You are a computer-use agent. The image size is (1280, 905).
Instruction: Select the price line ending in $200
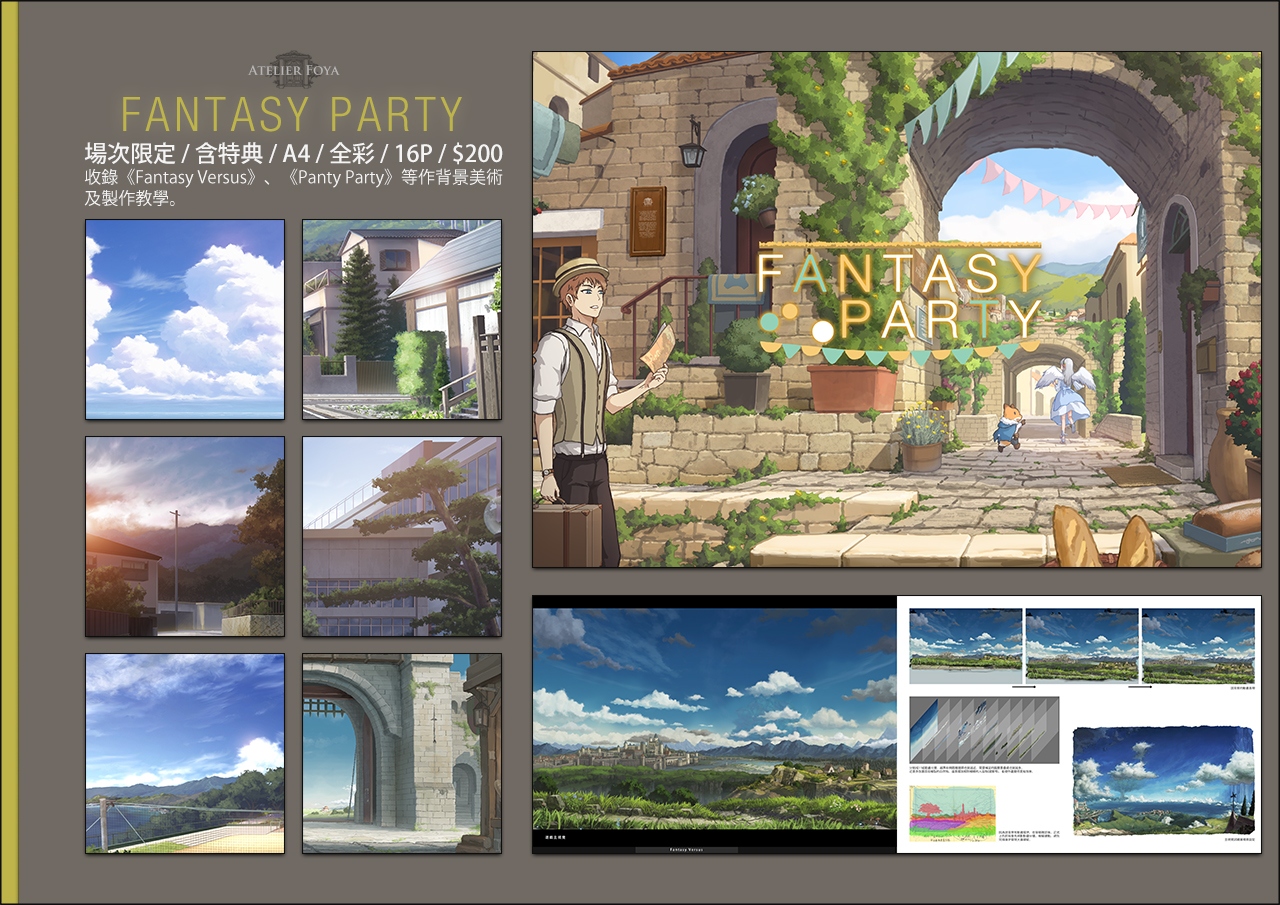pyautogui.click(x=293, y=153)
